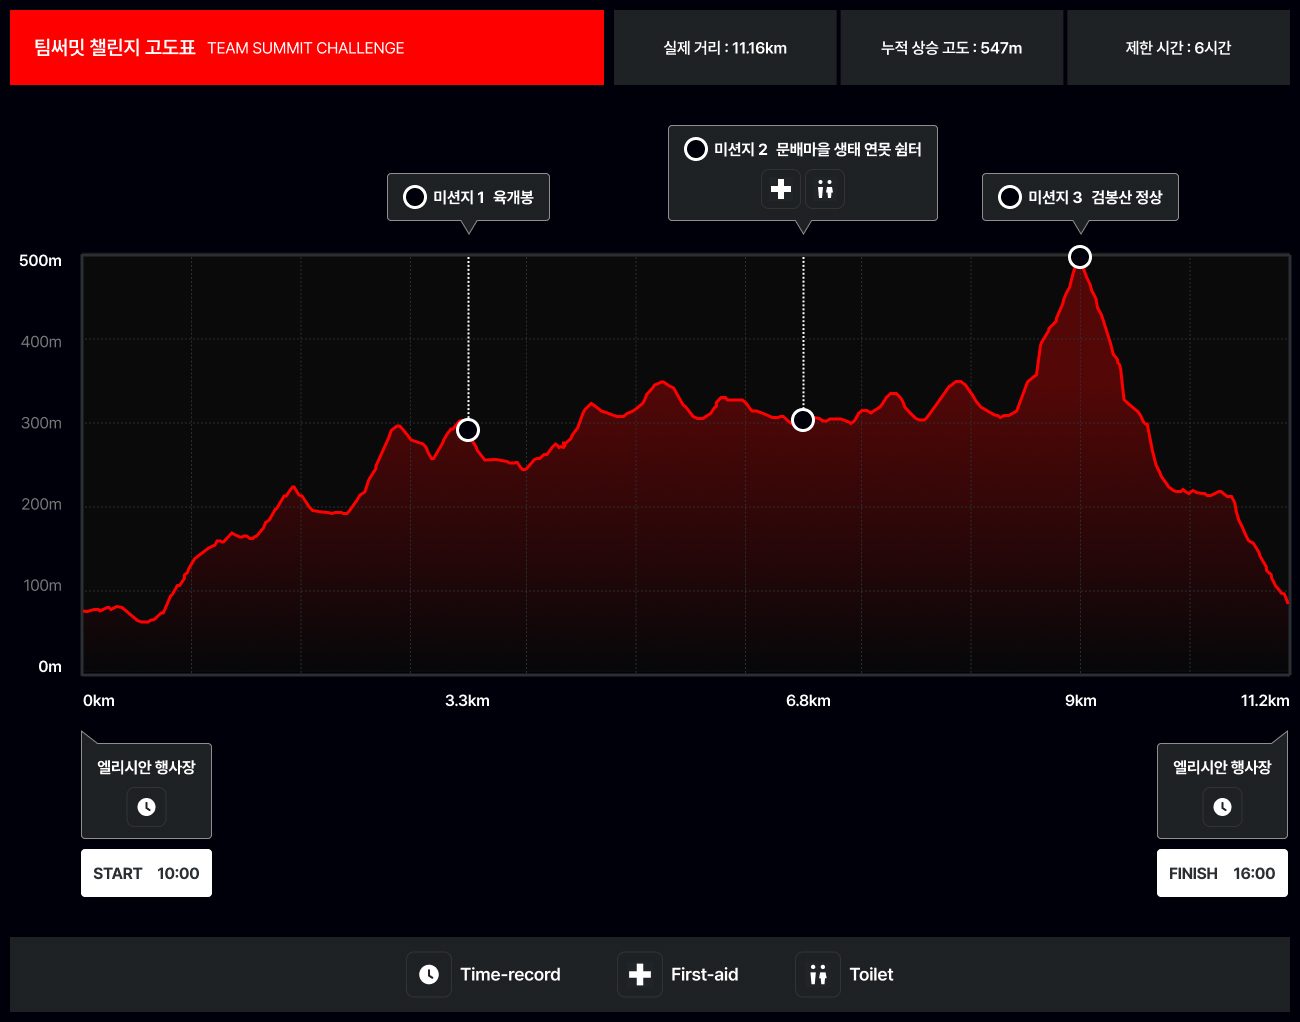The height and width of the screenshot is (1022, 1300).
Task: Open the 미션지 1 육개봉 callout
Action: coord(468,197)
